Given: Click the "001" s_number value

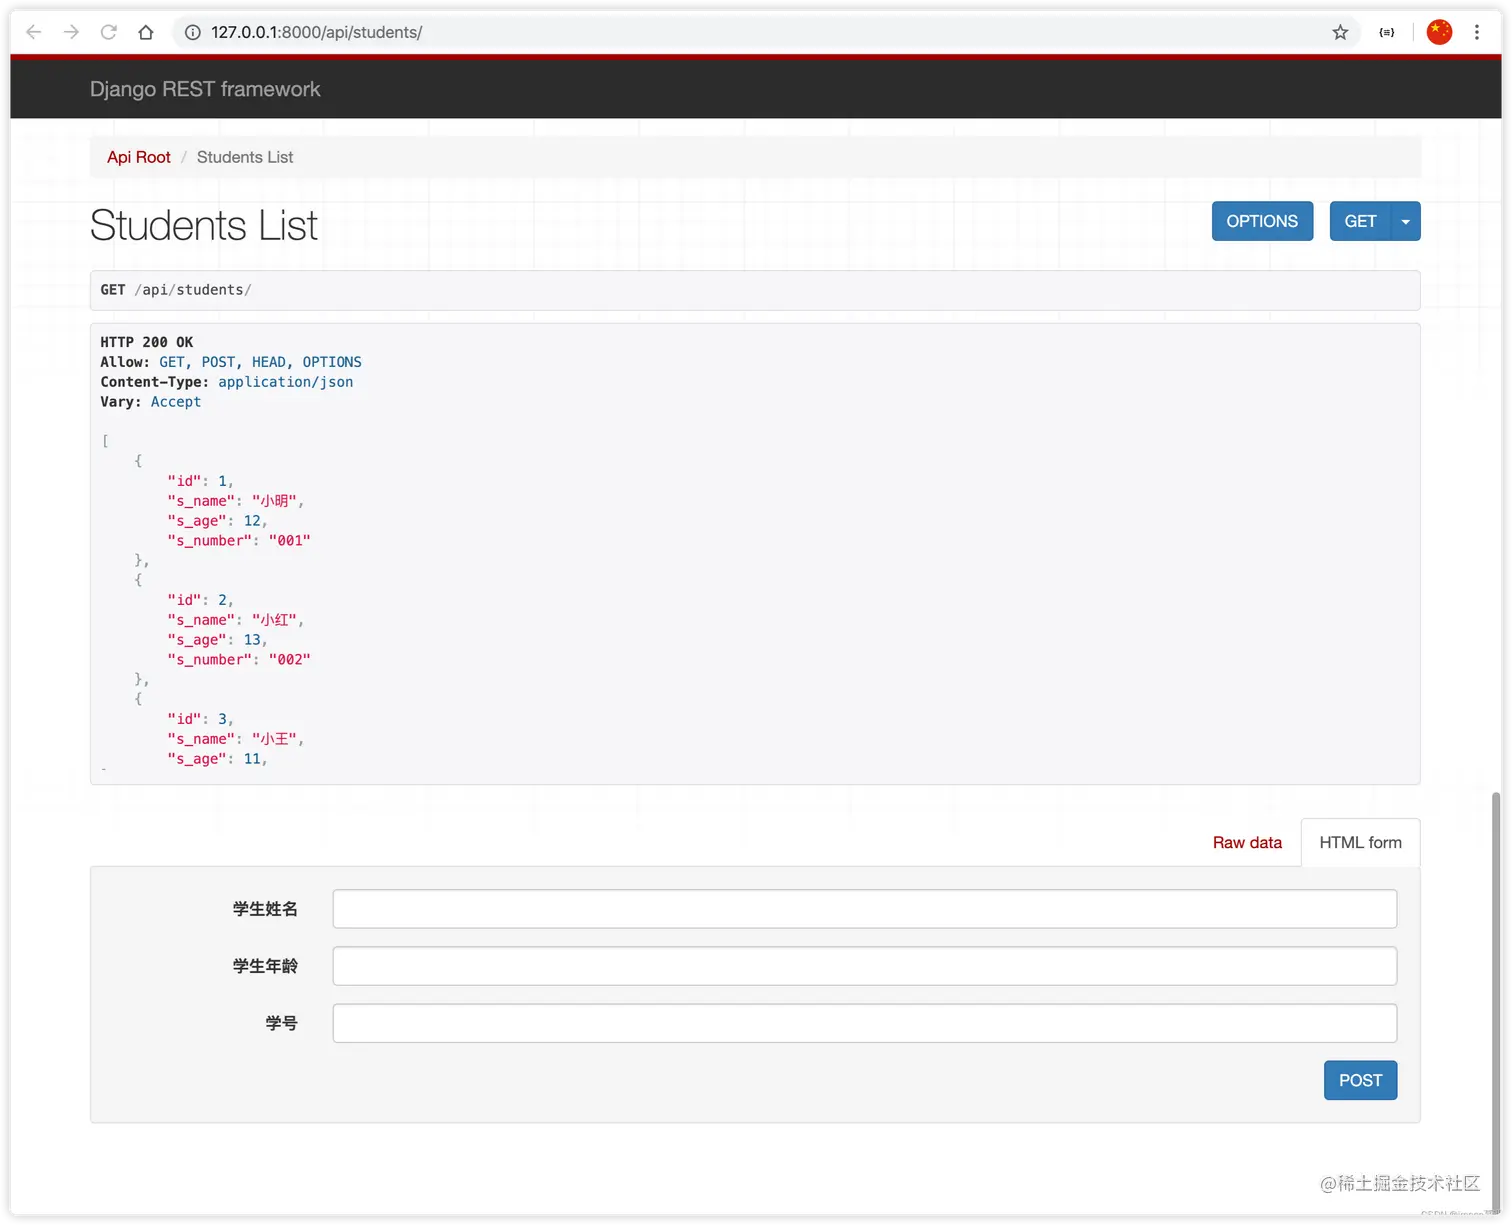Looking at the screenshot, I should point(290,541).
